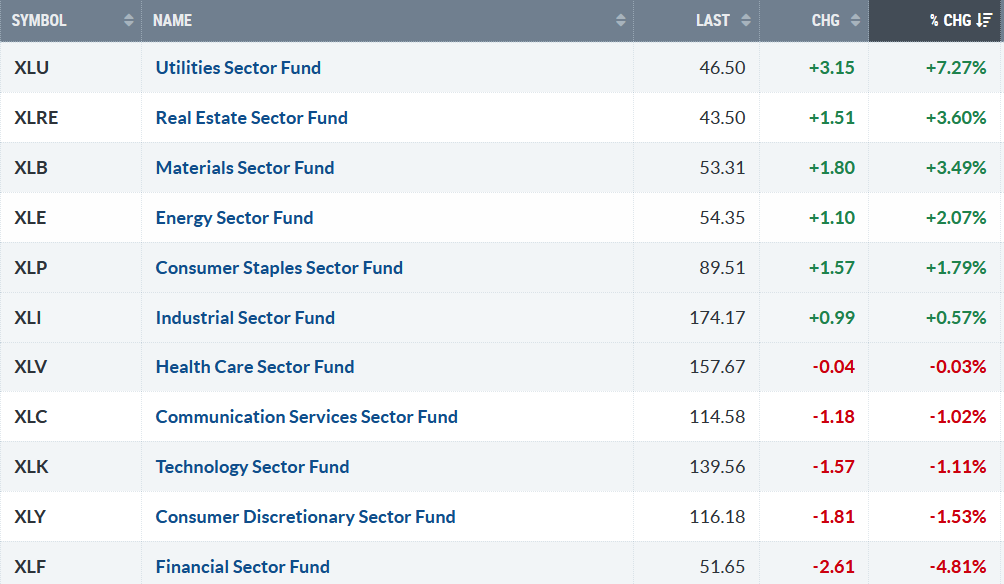The height and width of the screenshot is (584, 1004).
Task: Click the SYMBOL column header
Action: (x=39, y=20)
